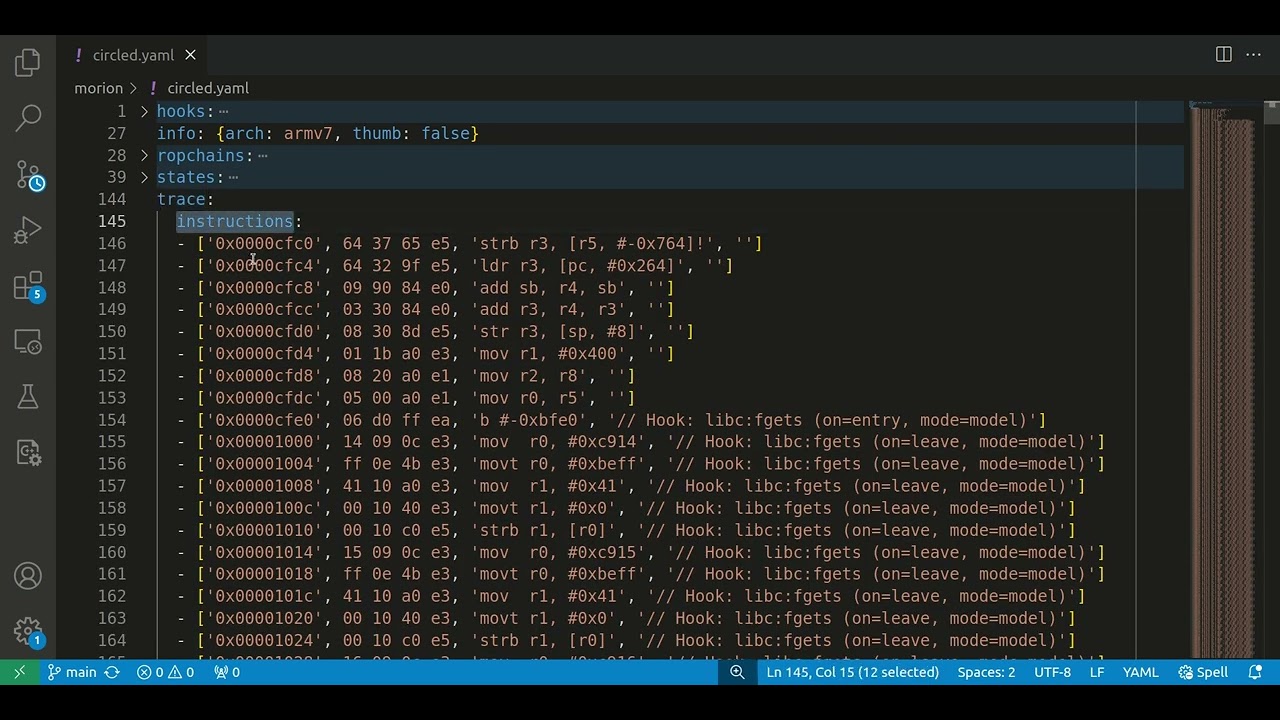The image size is (1280, 720).
Task: Click address '0x0000cfc0' text
Action: tap(264, 243)
